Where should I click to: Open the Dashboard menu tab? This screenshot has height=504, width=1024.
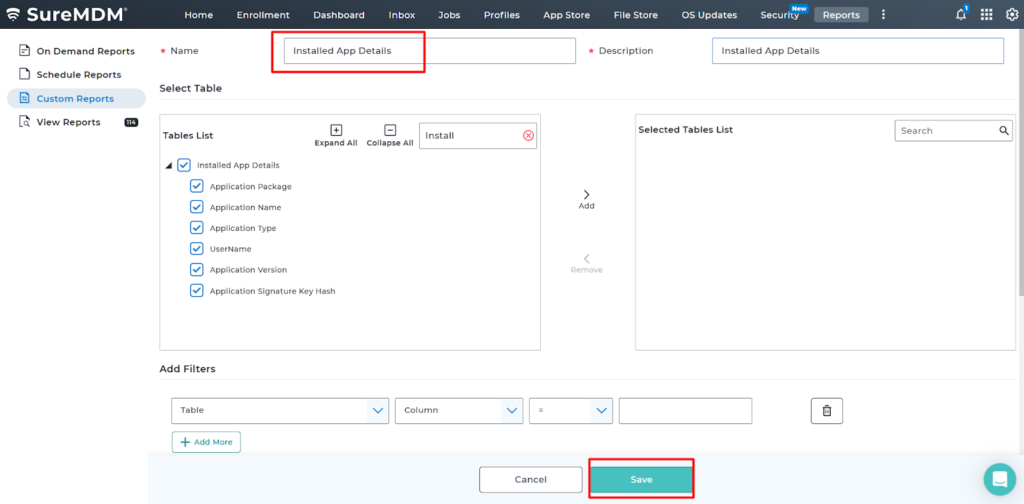(x=338, y=15)
